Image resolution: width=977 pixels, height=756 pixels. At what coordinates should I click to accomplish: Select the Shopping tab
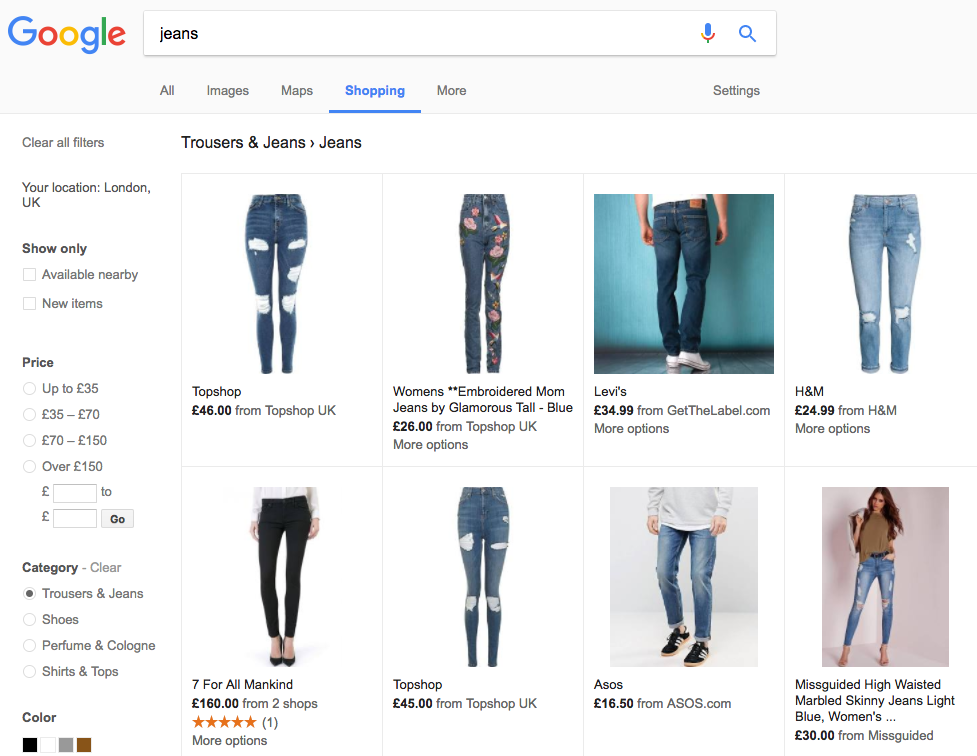click(375, 90)
